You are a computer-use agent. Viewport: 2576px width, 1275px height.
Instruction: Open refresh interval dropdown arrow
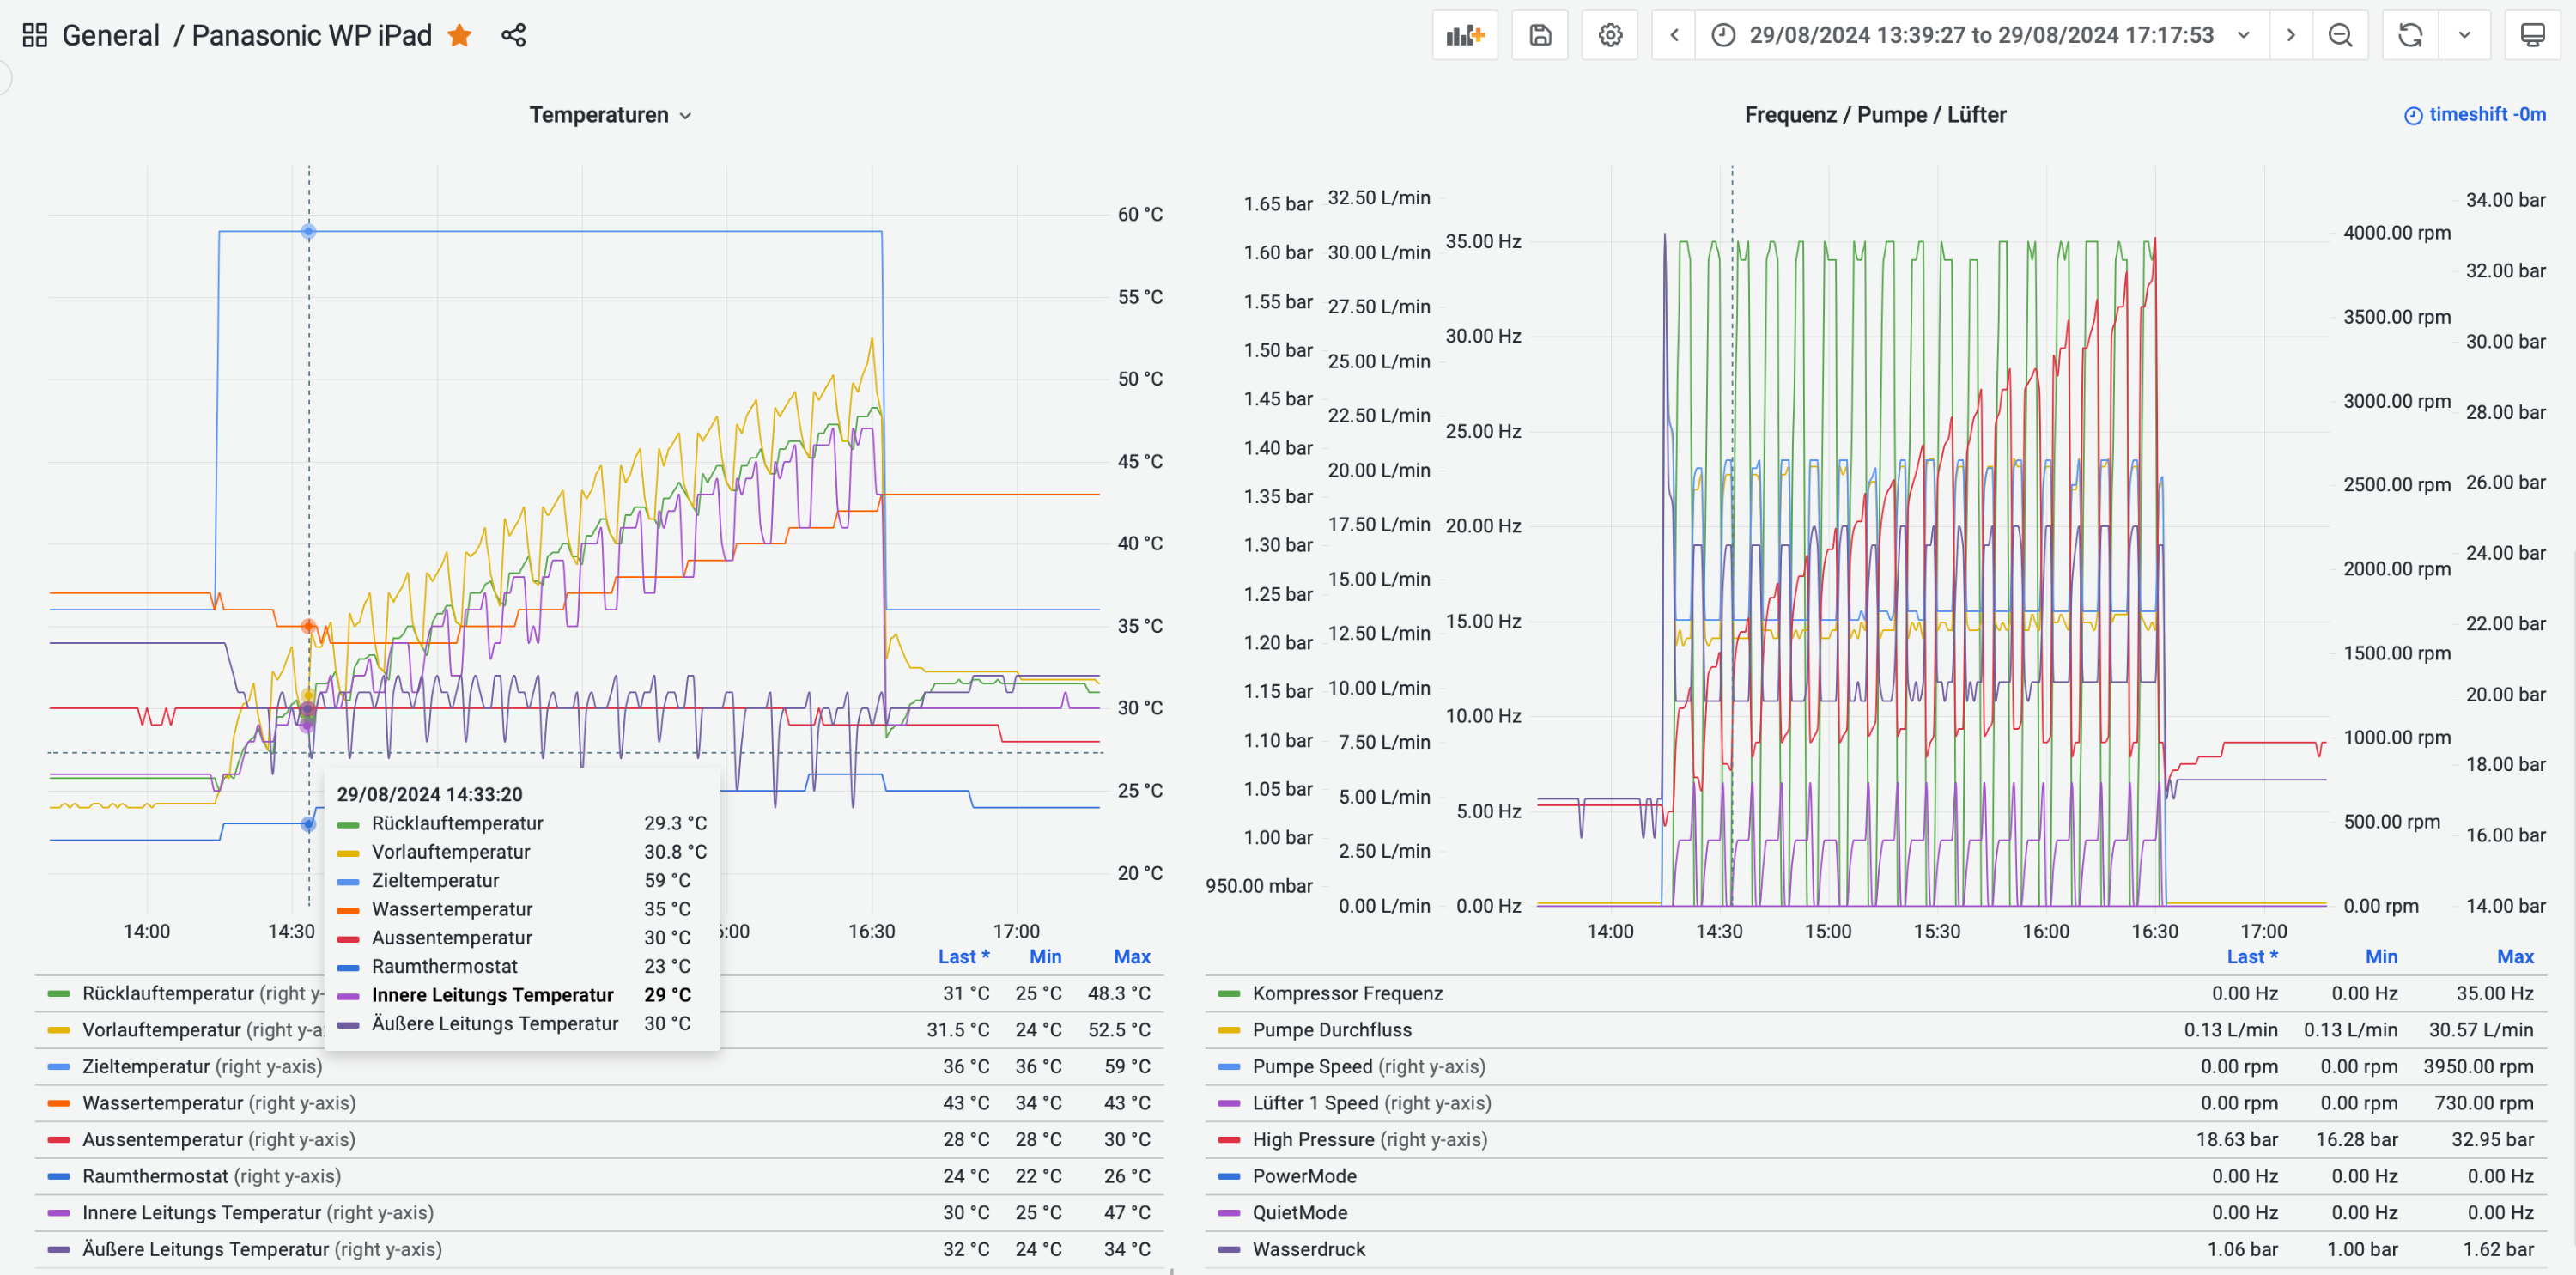(x=2464, y=35)
